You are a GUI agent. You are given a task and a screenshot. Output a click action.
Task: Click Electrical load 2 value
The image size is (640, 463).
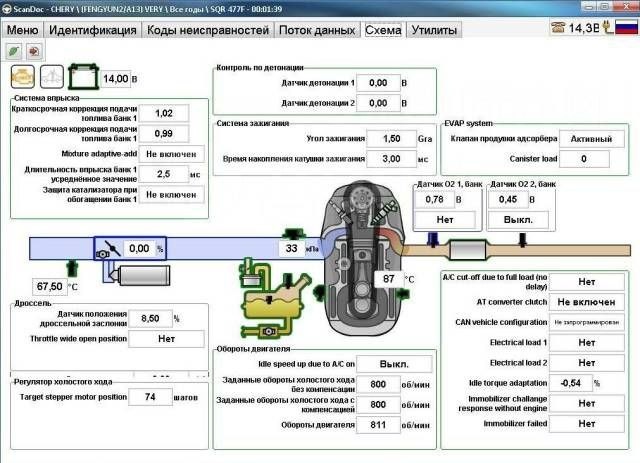point(587,363)
